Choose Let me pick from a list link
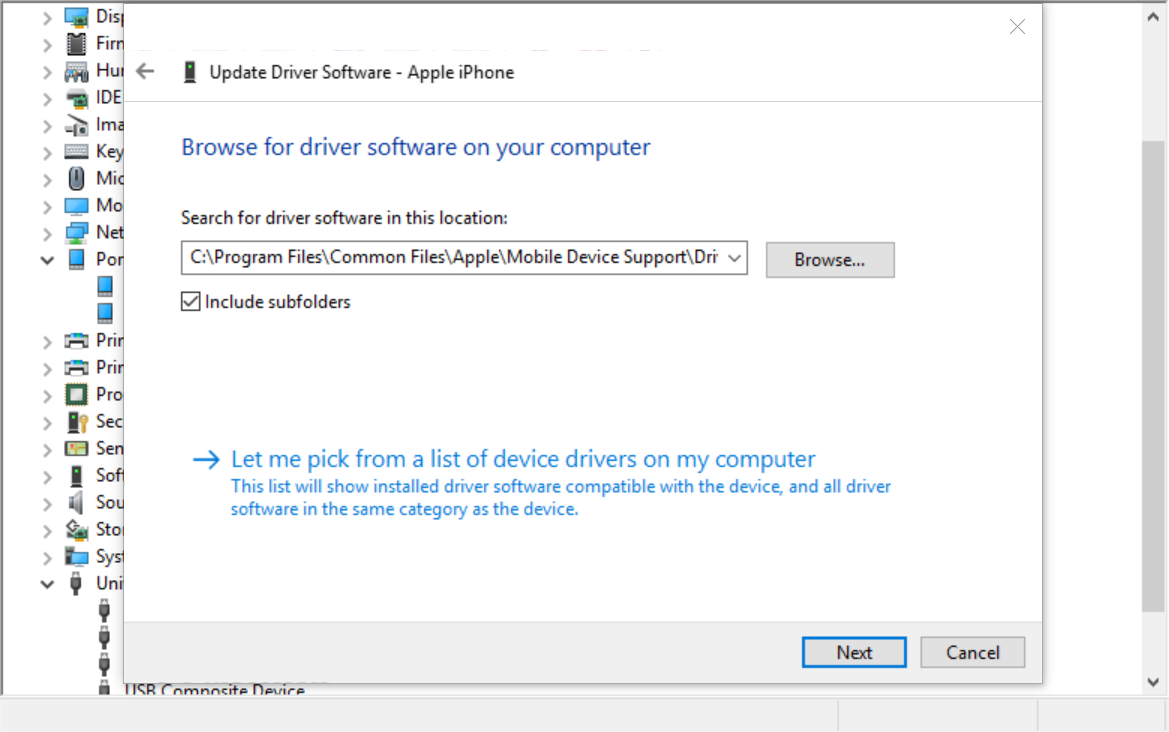Viewport: 1169px width, 732px height. (523, 458)
